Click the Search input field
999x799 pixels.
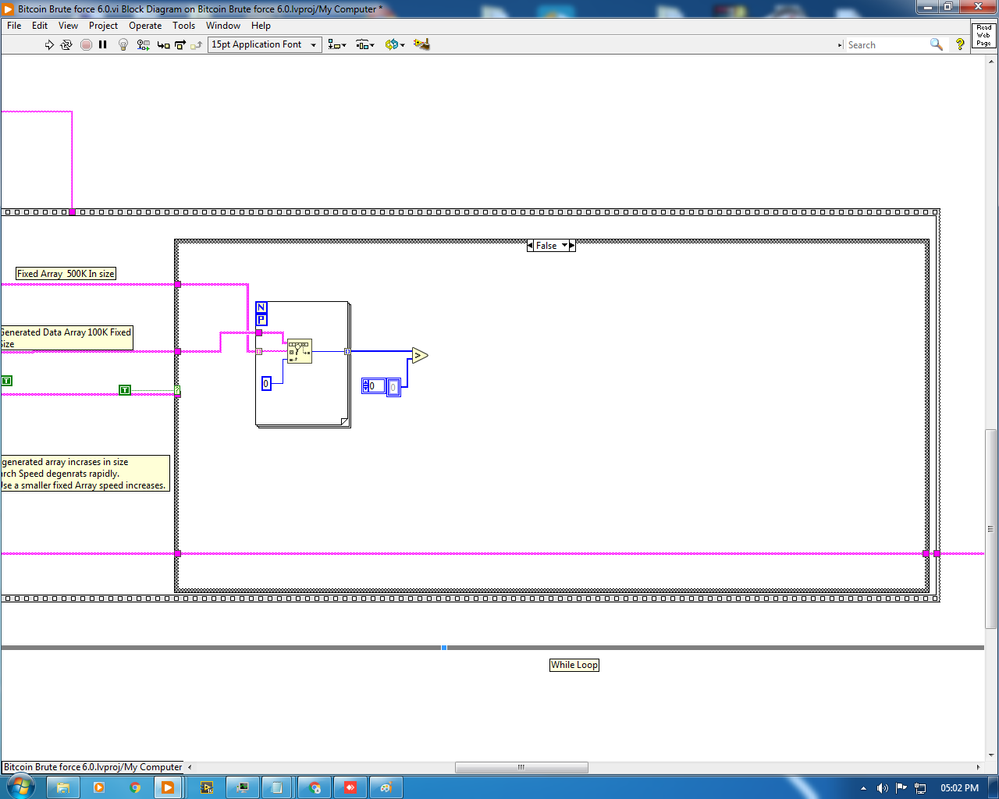tap(886, 45)
